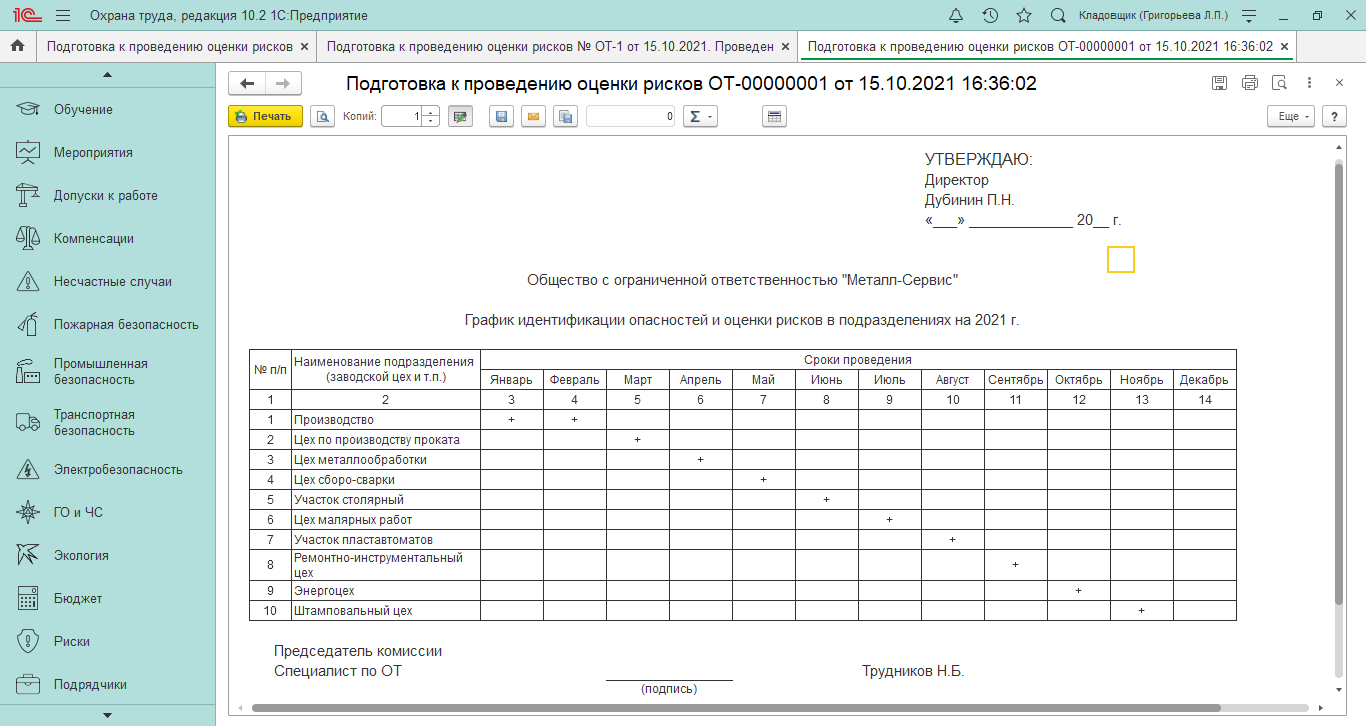
Task: Click Транспортная безопасность truck icon
Action: 28,423
